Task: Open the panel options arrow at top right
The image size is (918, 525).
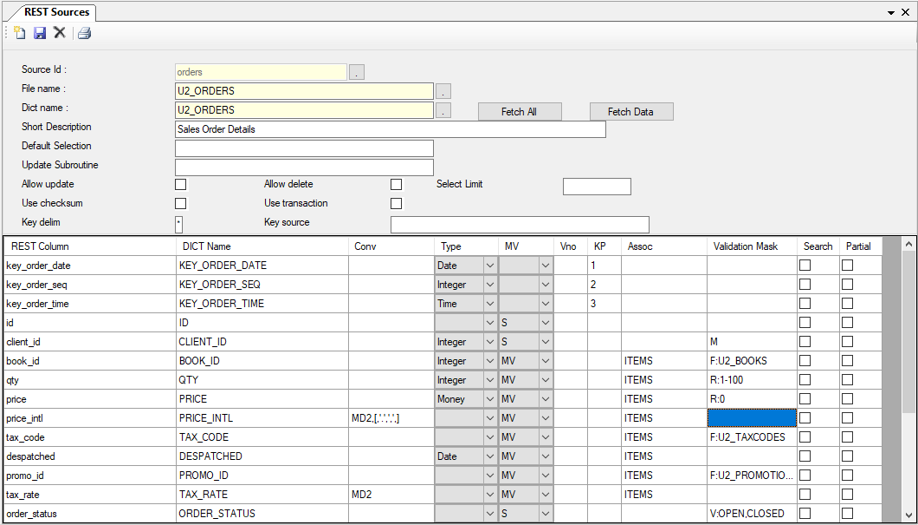Action: 891,13
